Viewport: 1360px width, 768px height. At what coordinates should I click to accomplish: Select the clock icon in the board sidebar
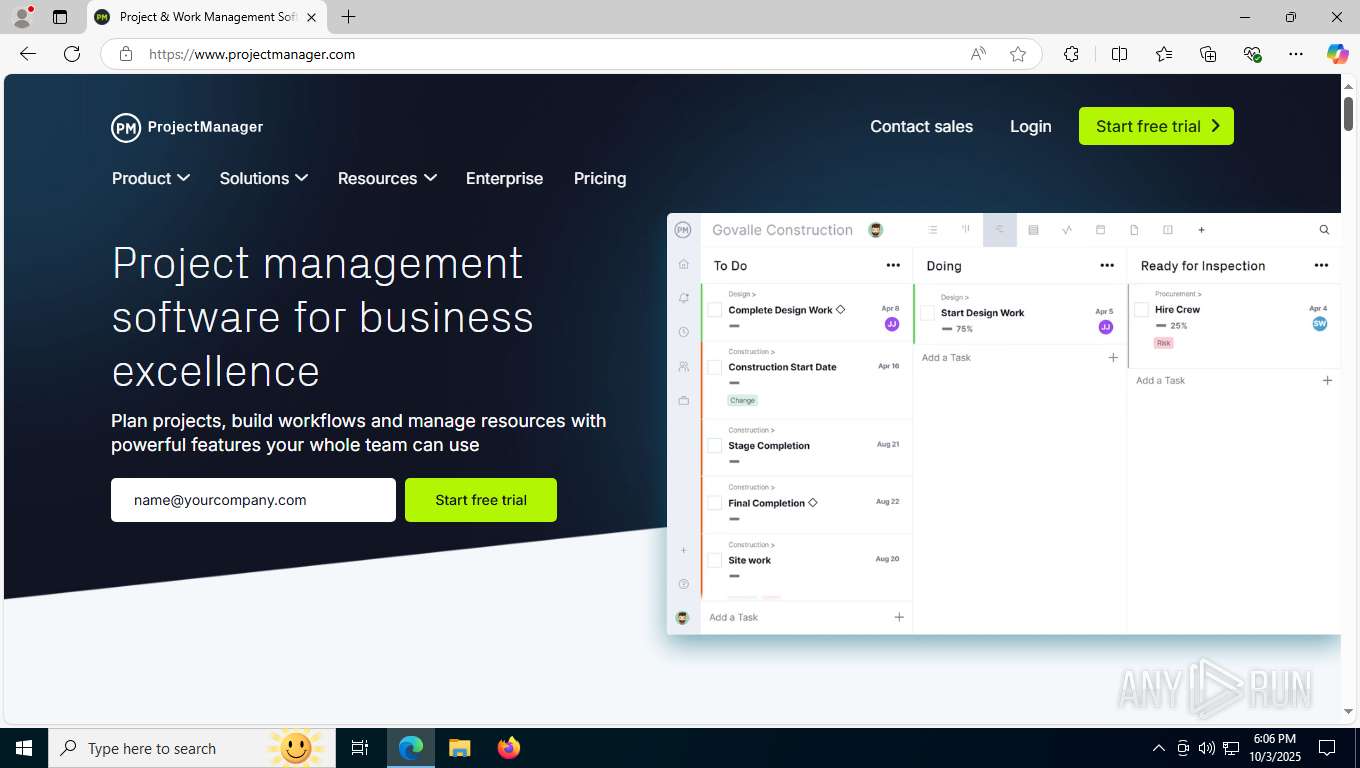coord(684,332)
